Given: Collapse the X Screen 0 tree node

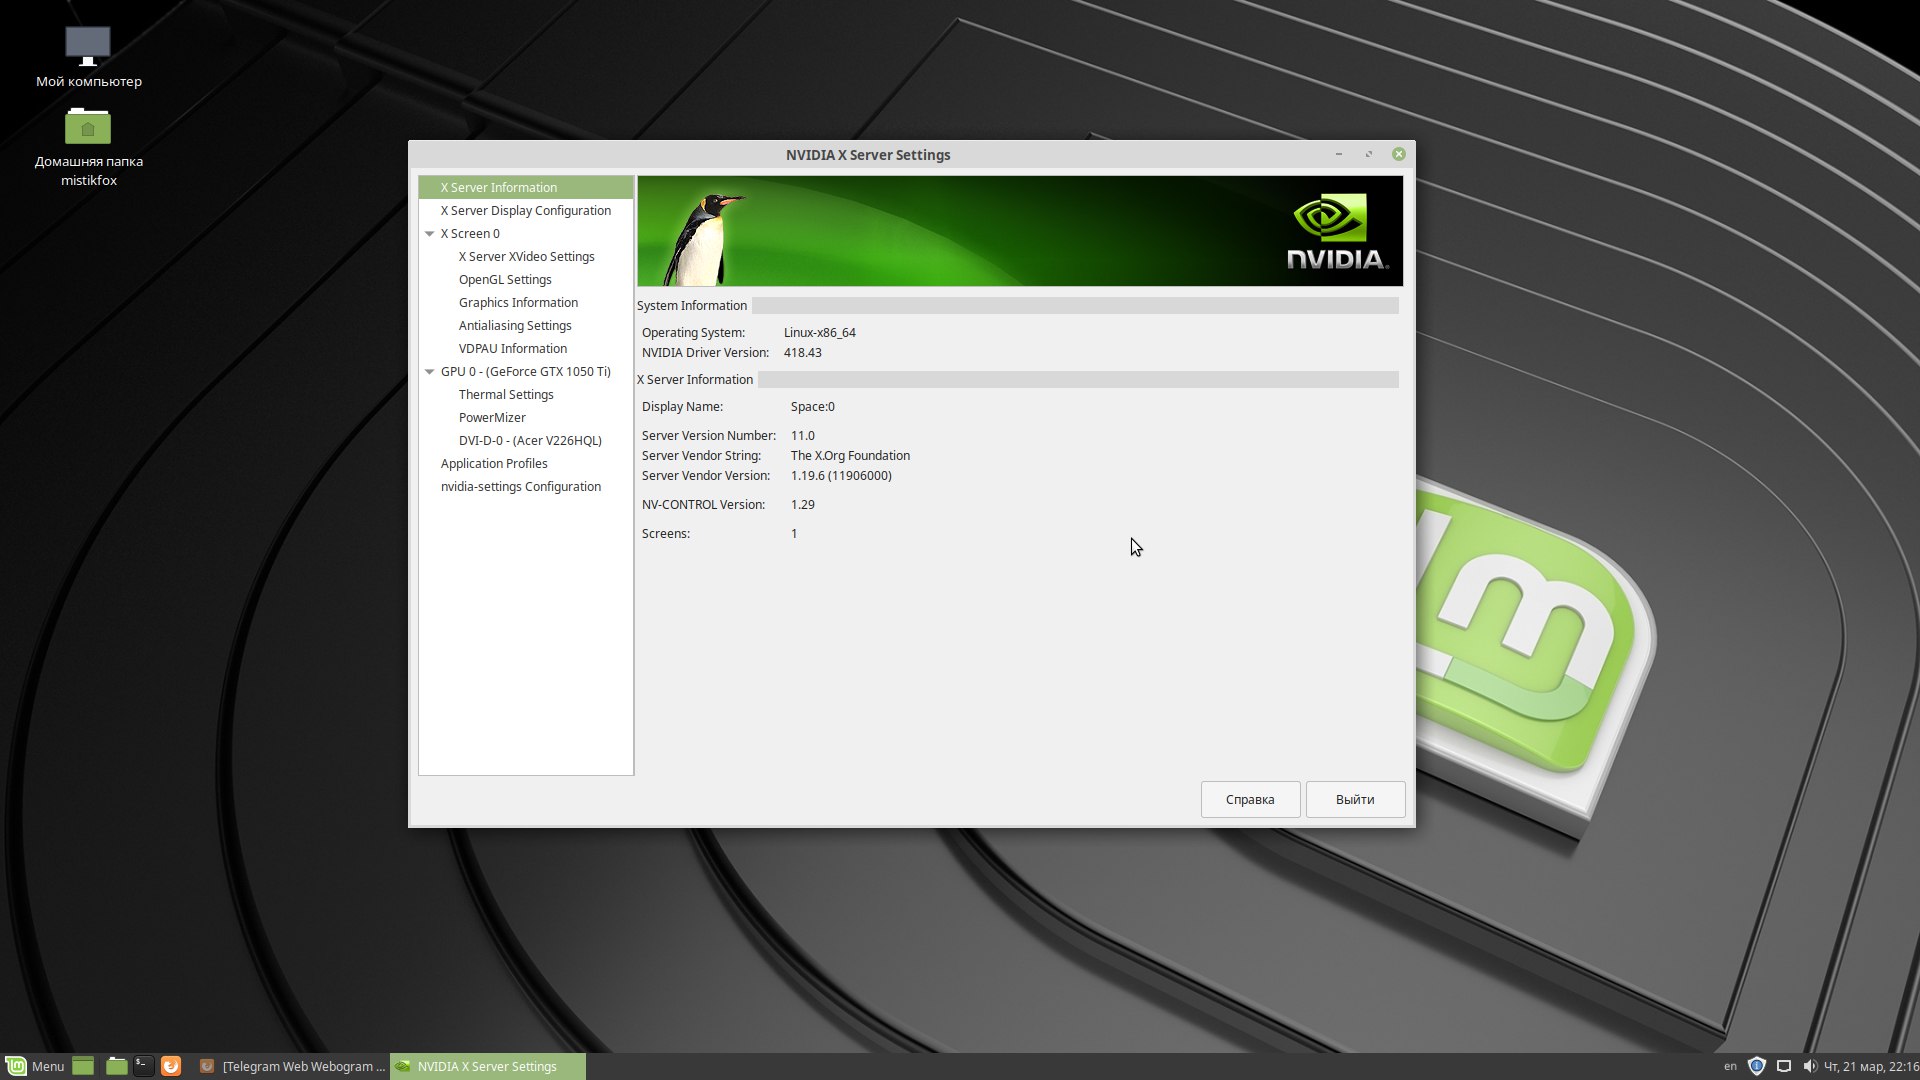Looking at the screenshot, I should [x=429, y=234].
